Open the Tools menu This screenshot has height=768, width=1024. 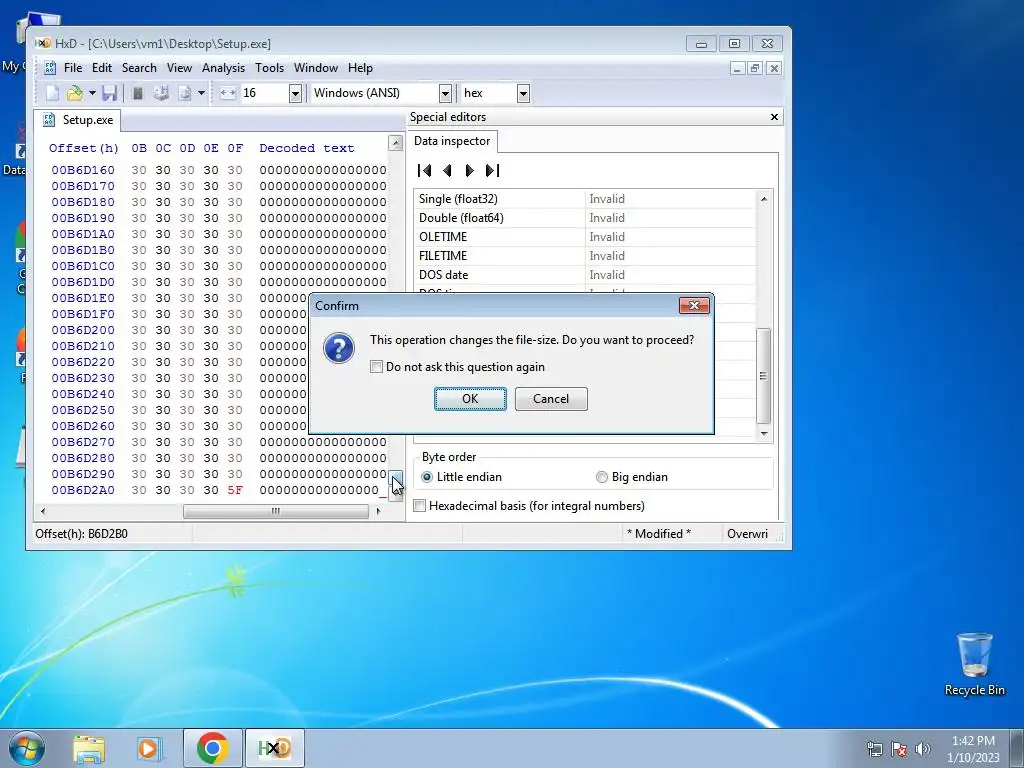click(x=269, y=68)
